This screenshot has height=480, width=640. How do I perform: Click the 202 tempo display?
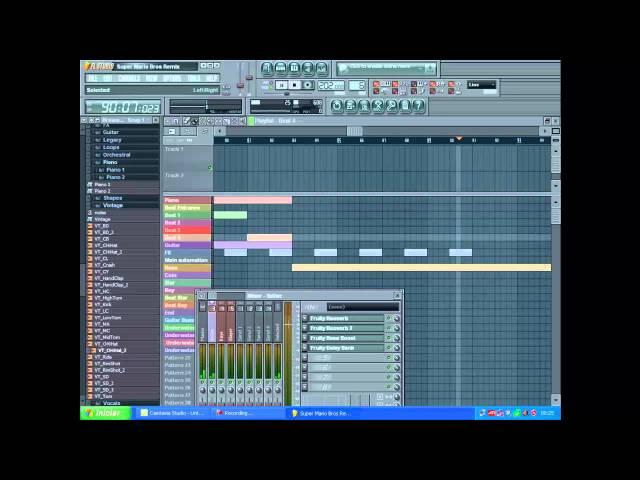click(331, 85)
